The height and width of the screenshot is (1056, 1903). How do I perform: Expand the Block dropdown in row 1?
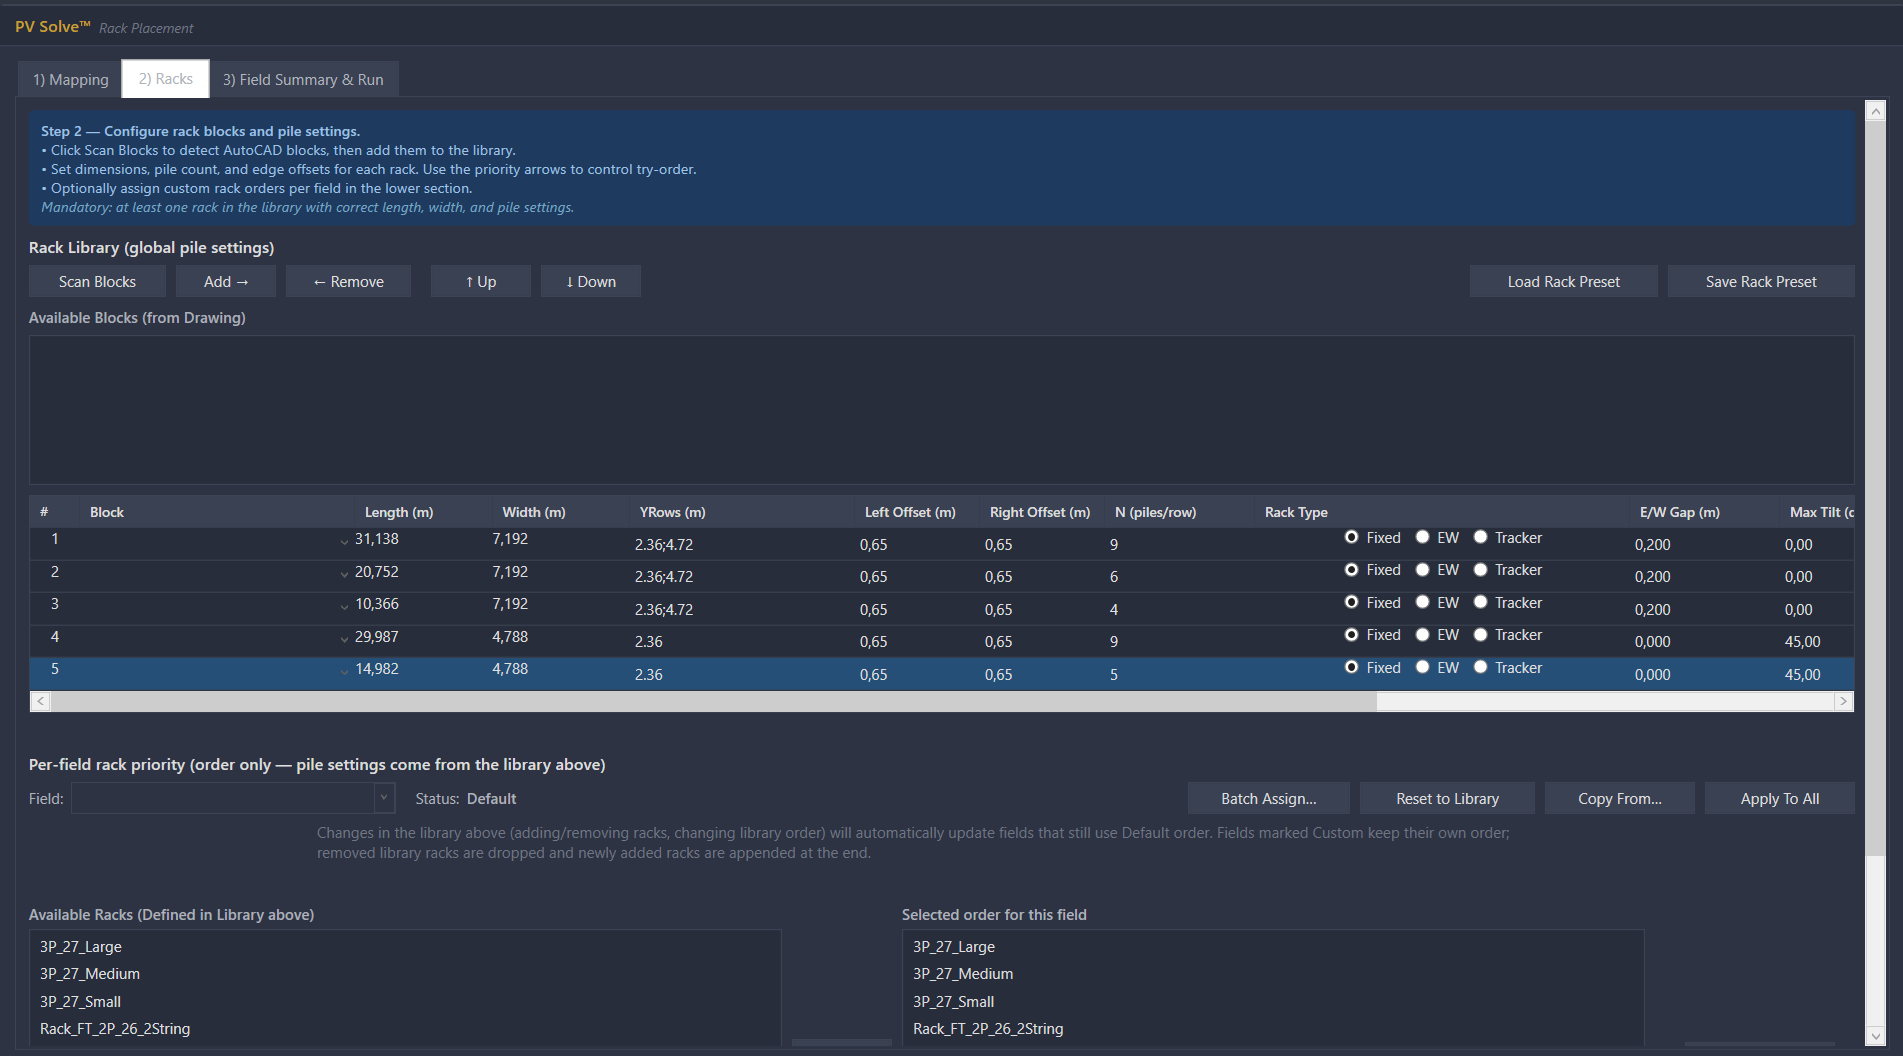tap(344, 541)
